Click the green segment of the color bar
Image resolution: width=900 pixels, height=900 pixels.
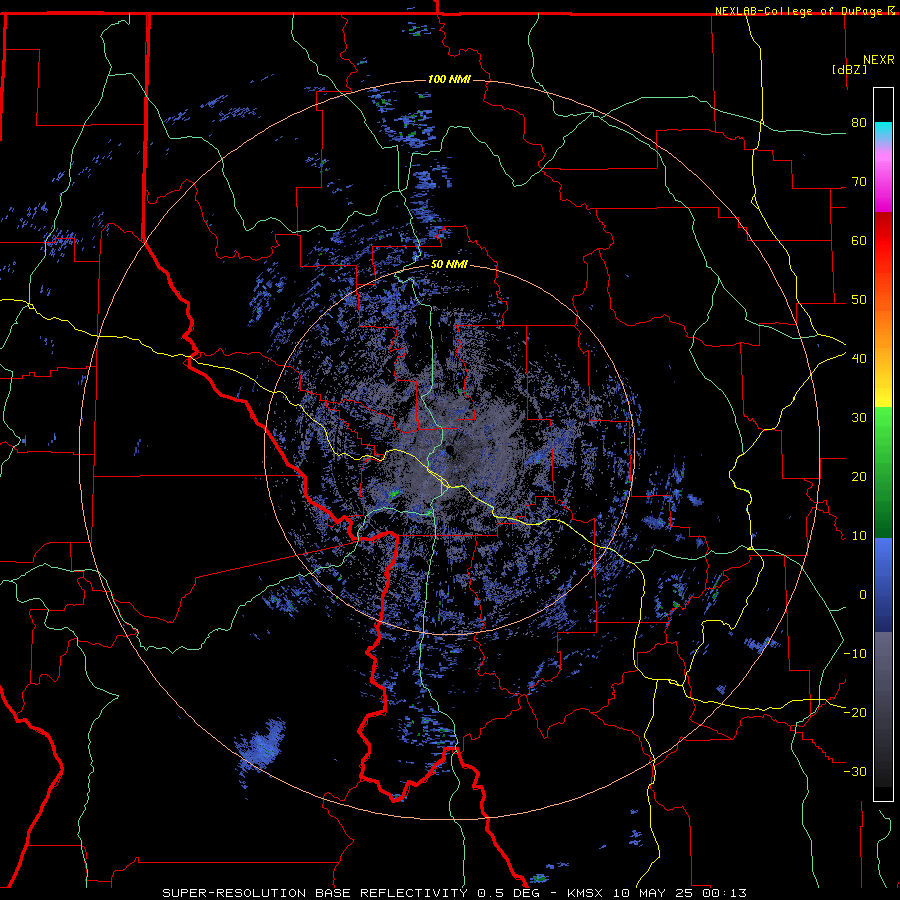pos(883,472)
